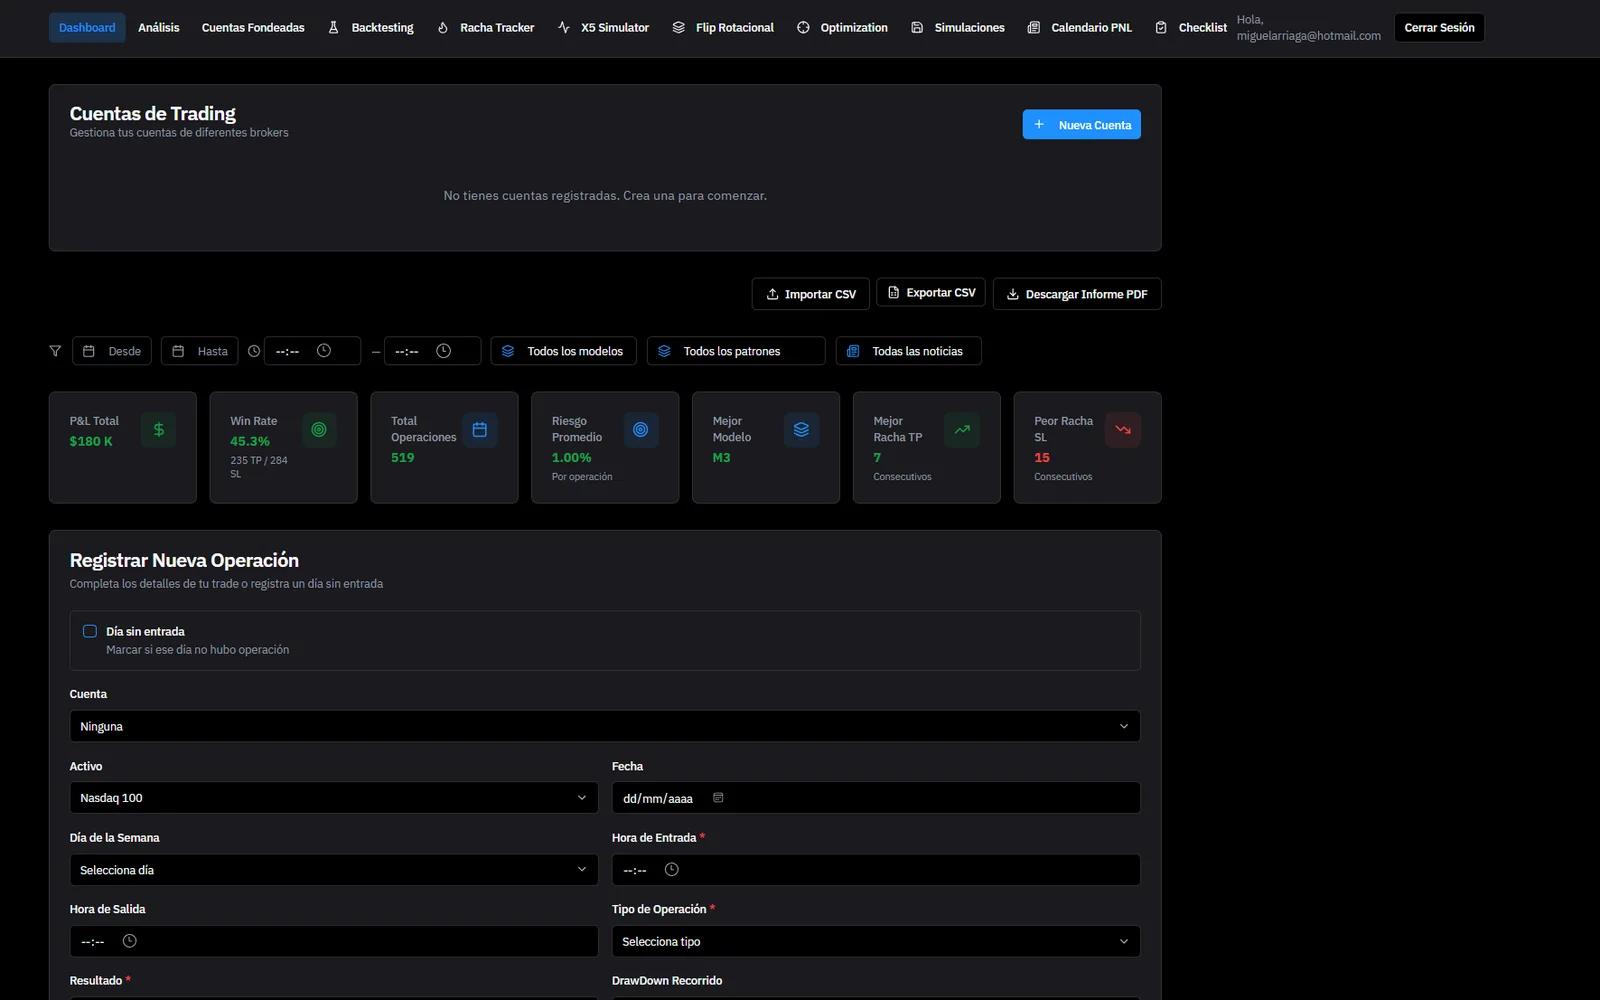Click layers icon in Mejor Modelo card

coord(801,430)
